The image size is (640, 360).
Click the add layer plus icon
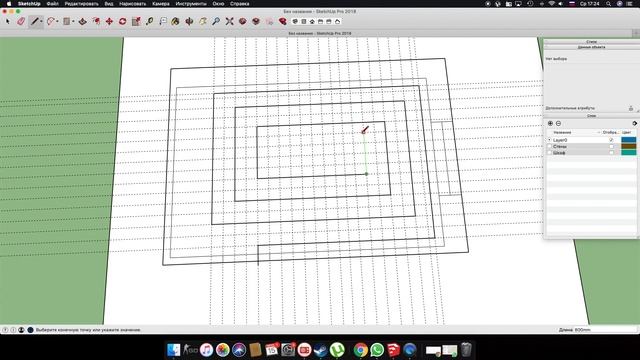(x=550, y=123)
